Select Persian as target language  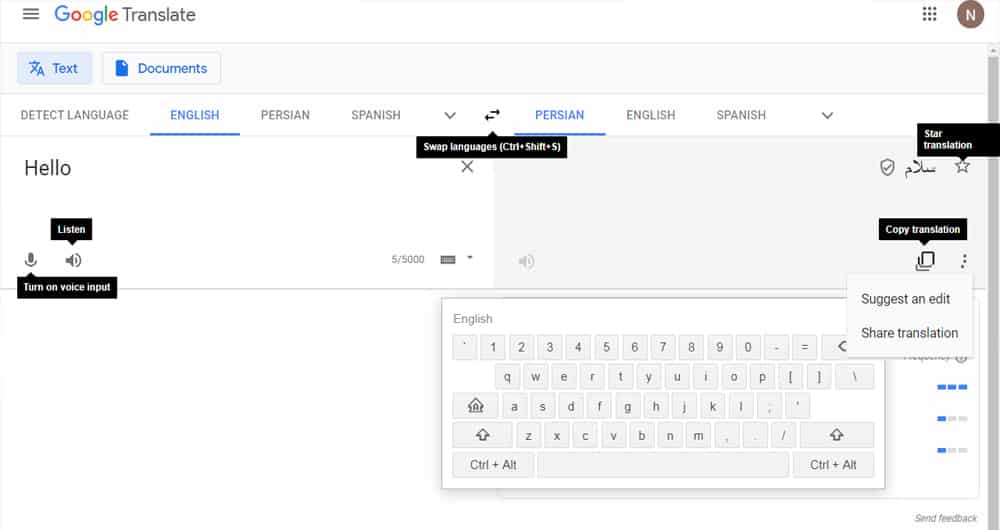[x=559, y=115]
